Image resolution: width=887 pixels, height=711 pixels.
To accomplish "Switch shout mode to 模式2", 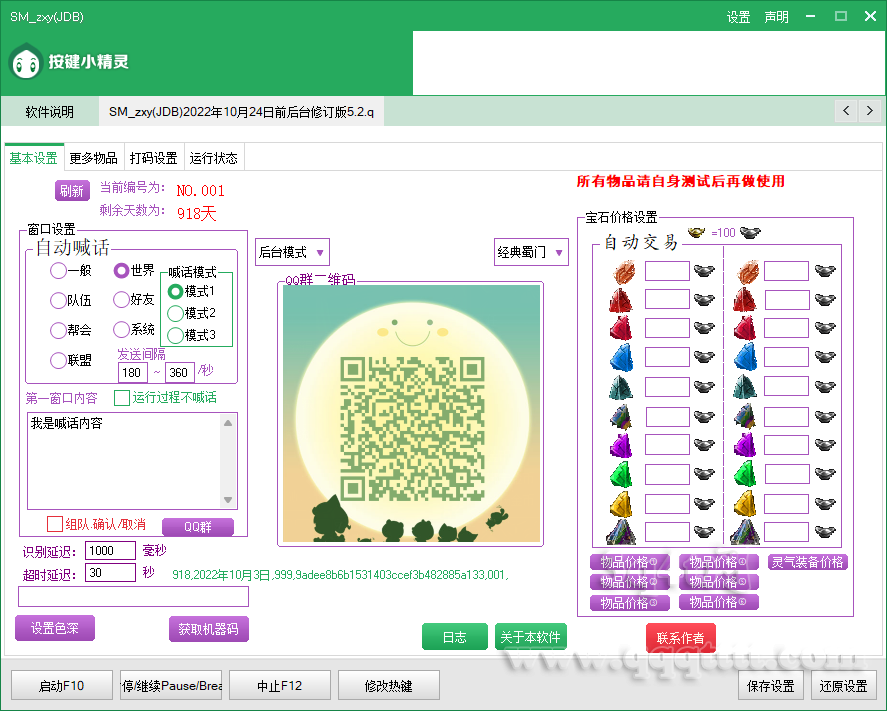I will click(175, 313).
